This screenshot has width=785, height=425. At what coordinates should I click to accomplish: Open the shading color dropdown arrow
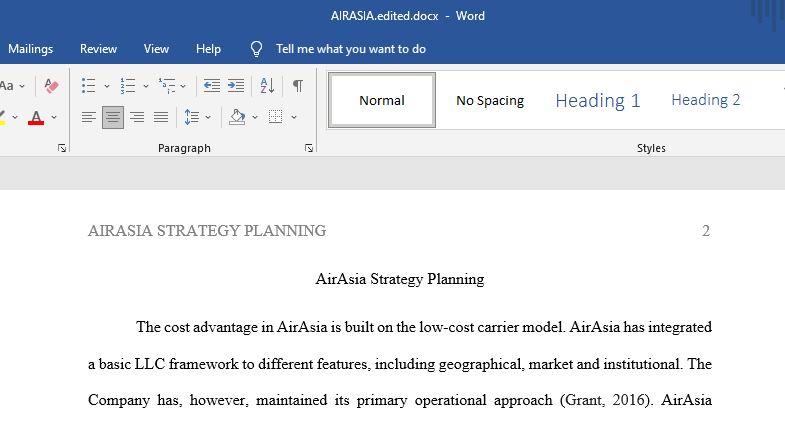tap(255, 117)
